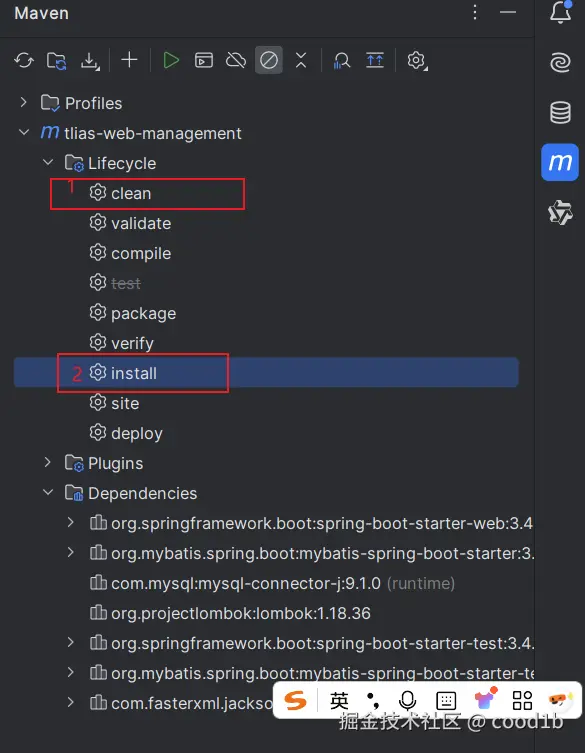585x753 pixels.
Task: Open Maven settings gear in toolbar
Action: (416, 61)
